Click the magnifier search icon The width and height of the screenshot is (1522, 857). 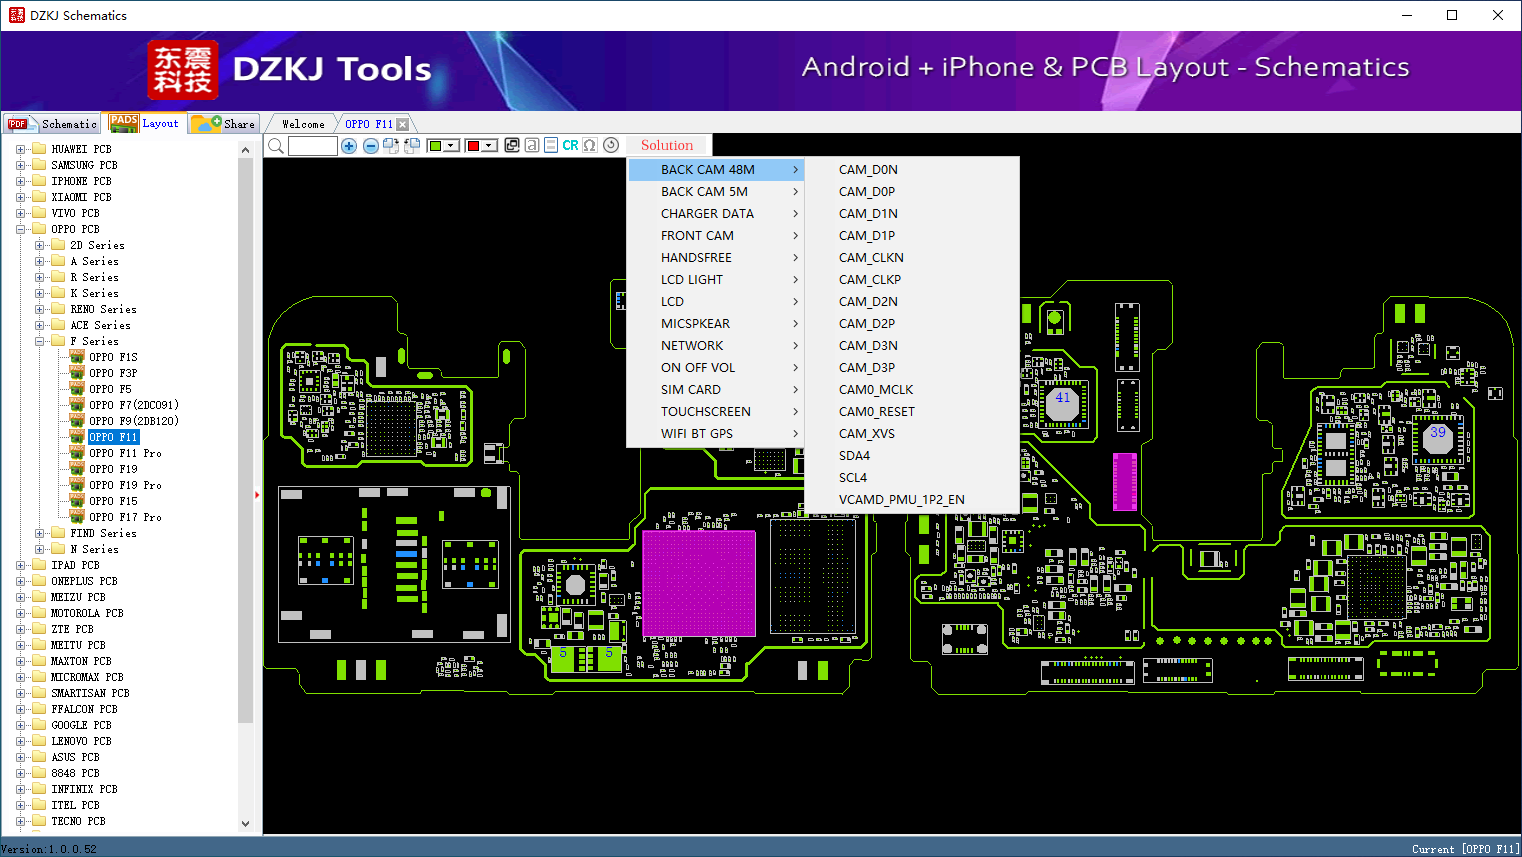click(276, 146)
